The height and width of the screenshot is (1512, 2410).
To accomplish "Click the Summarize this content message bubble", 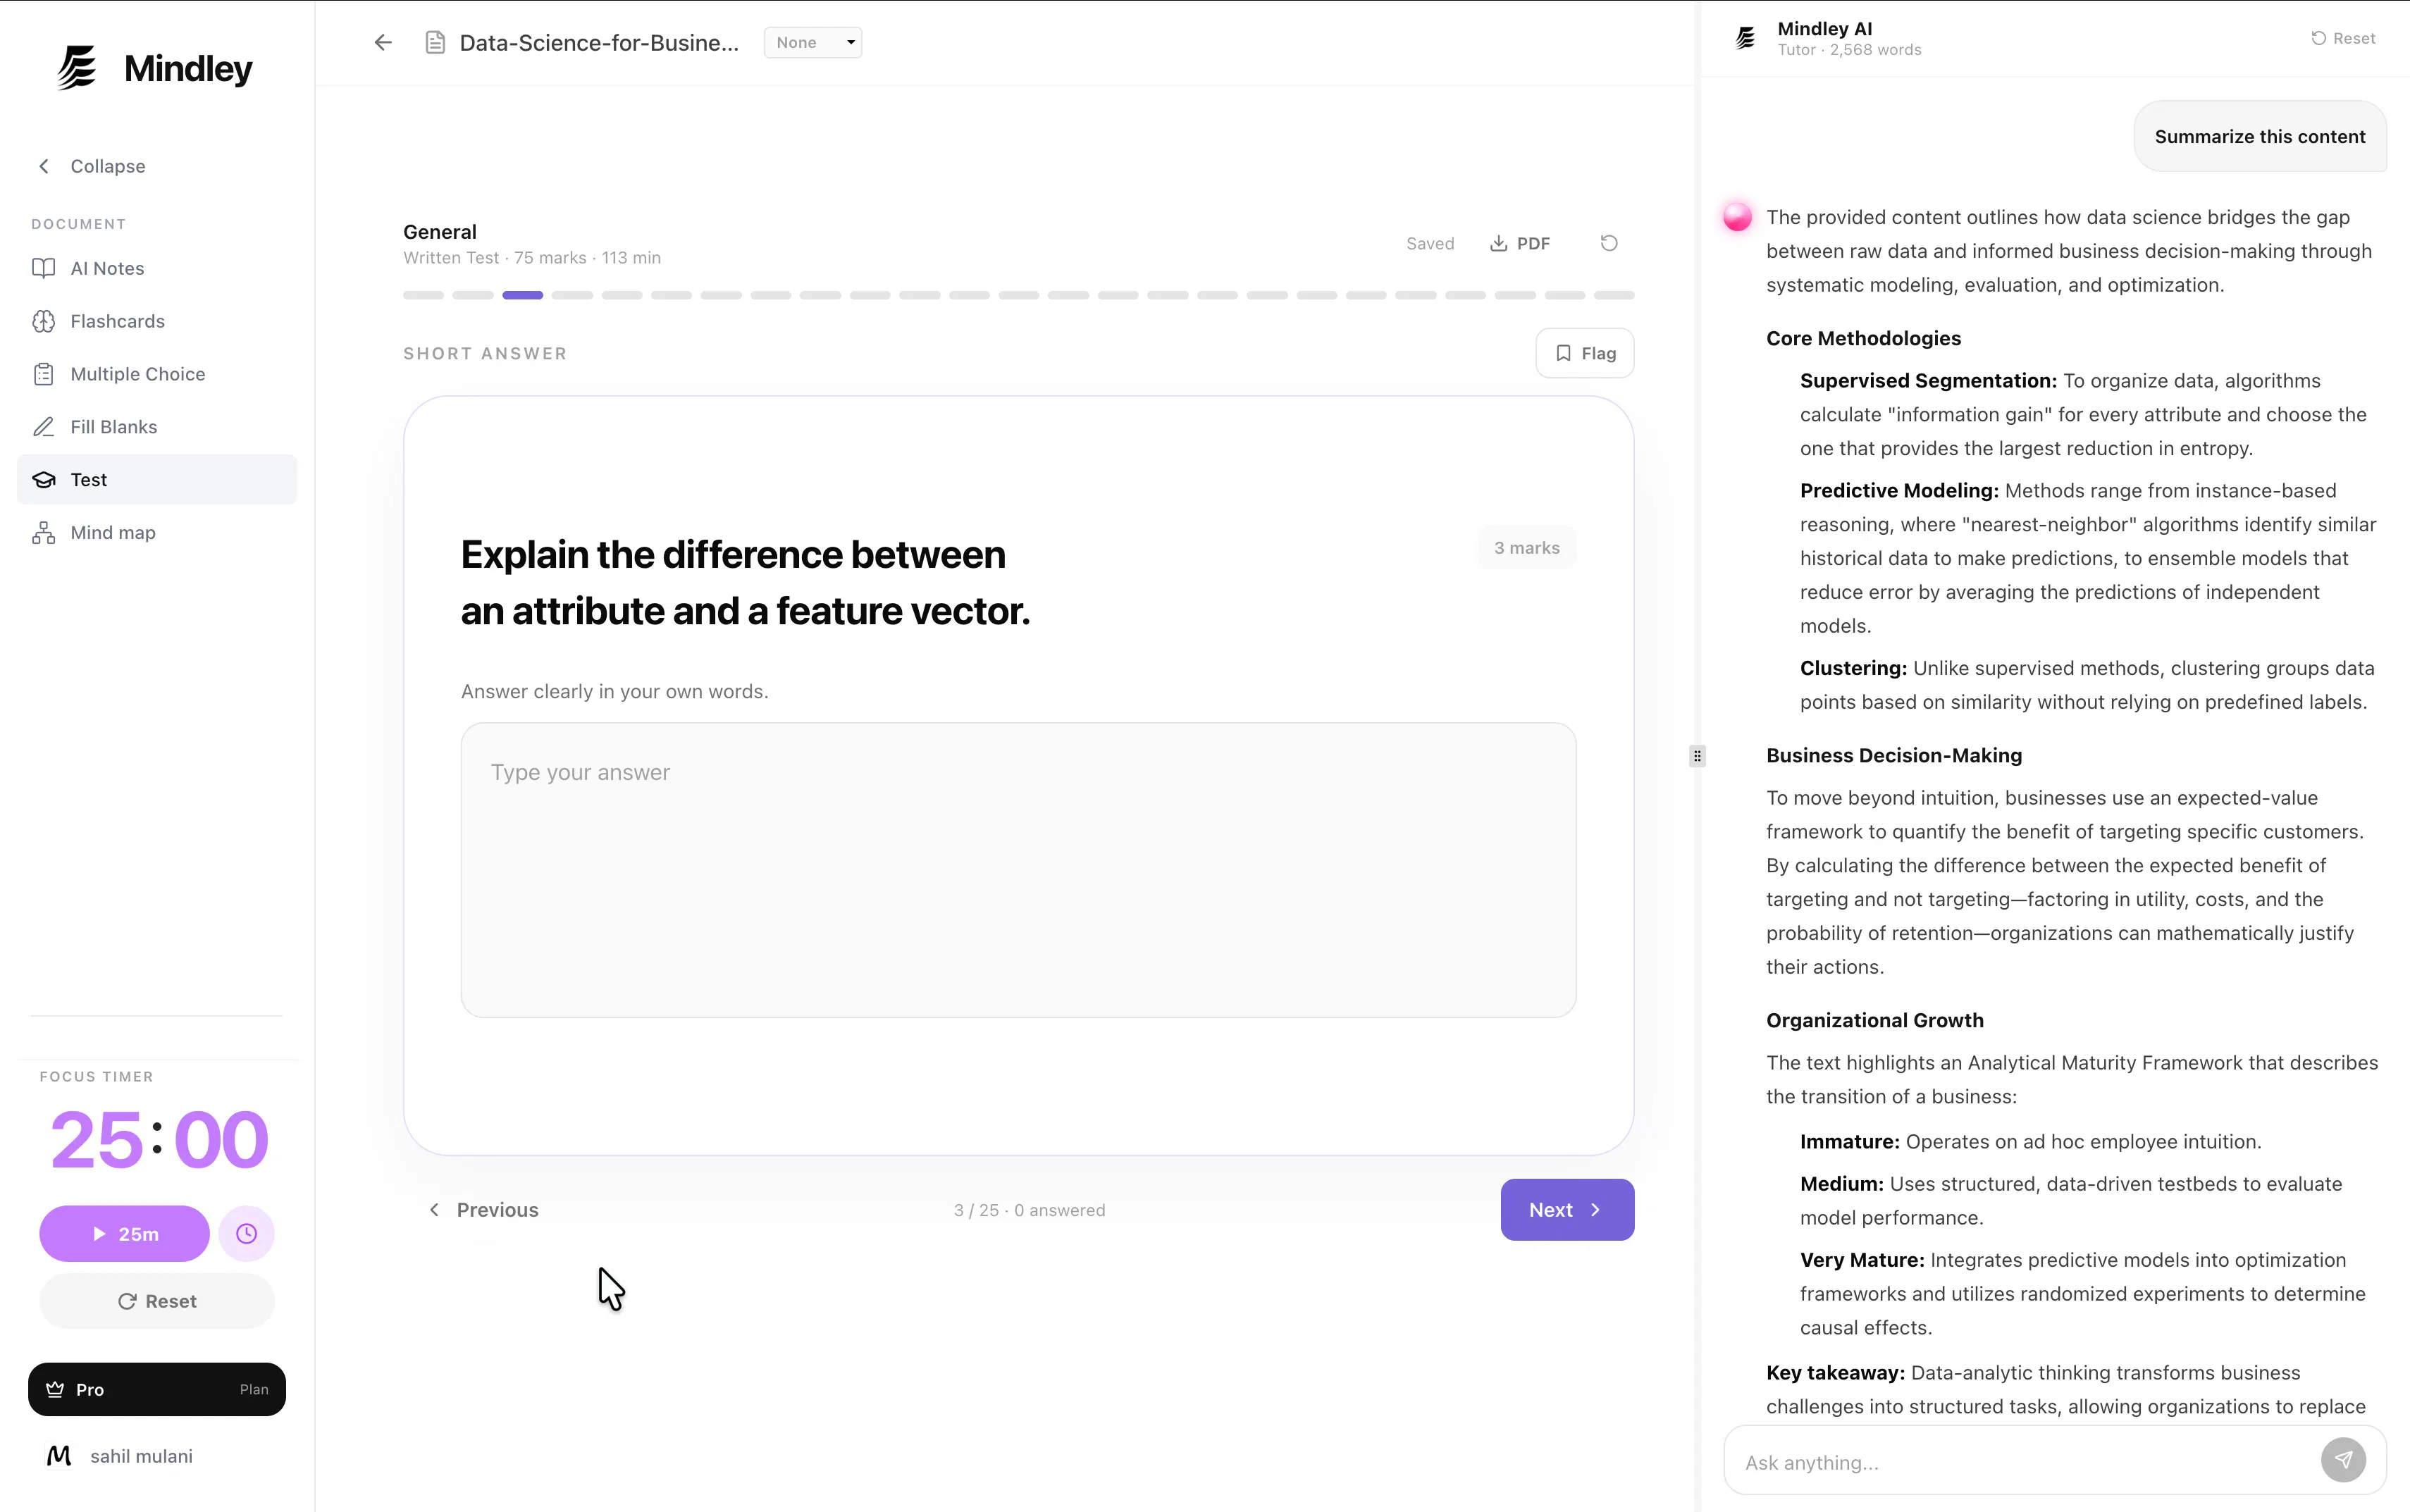I will pyautogui.click(x=2260, y=136).
